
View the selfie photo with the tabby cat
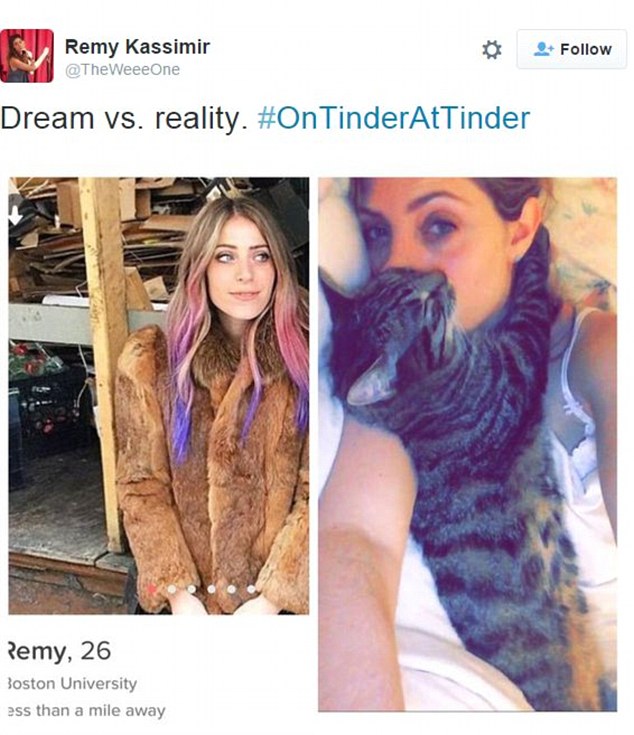tap(468, 444)
